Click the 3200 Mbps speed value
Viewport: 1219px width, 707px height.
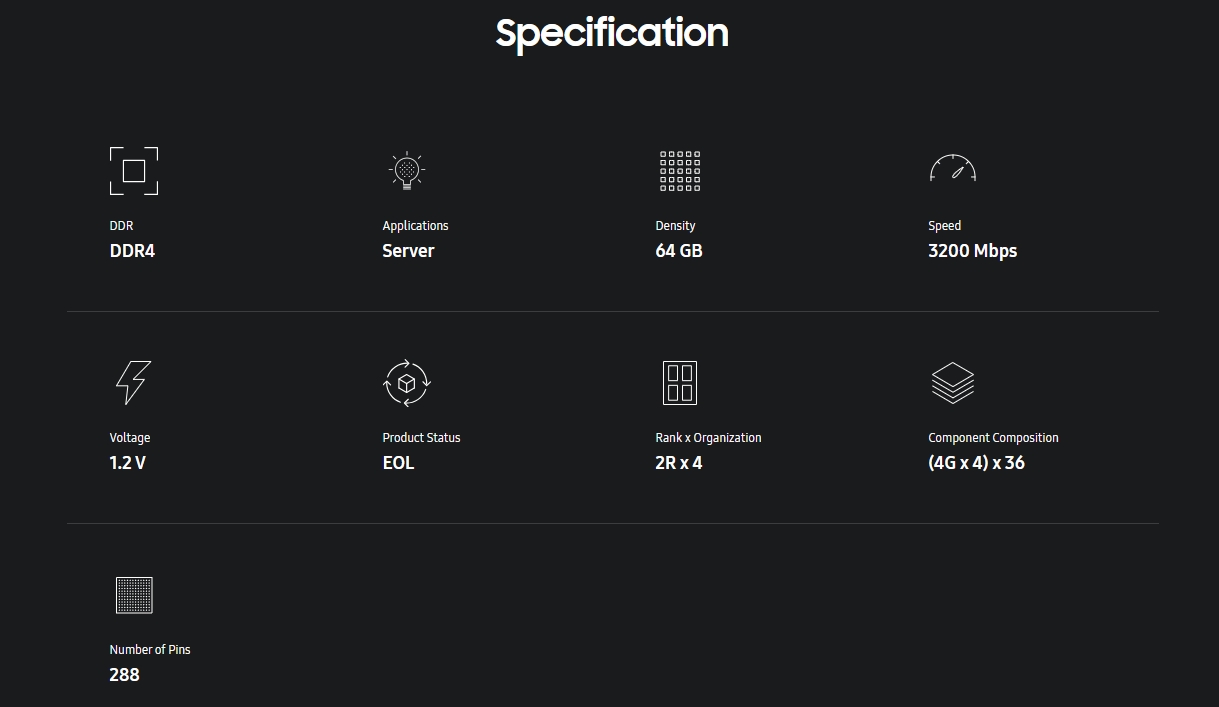point(972,251)
